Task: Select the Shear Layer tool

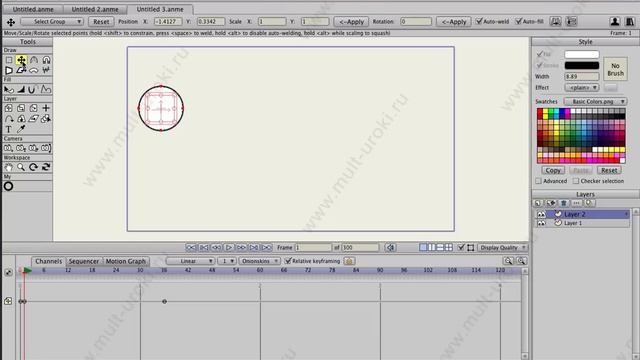Action: point(34,119)
